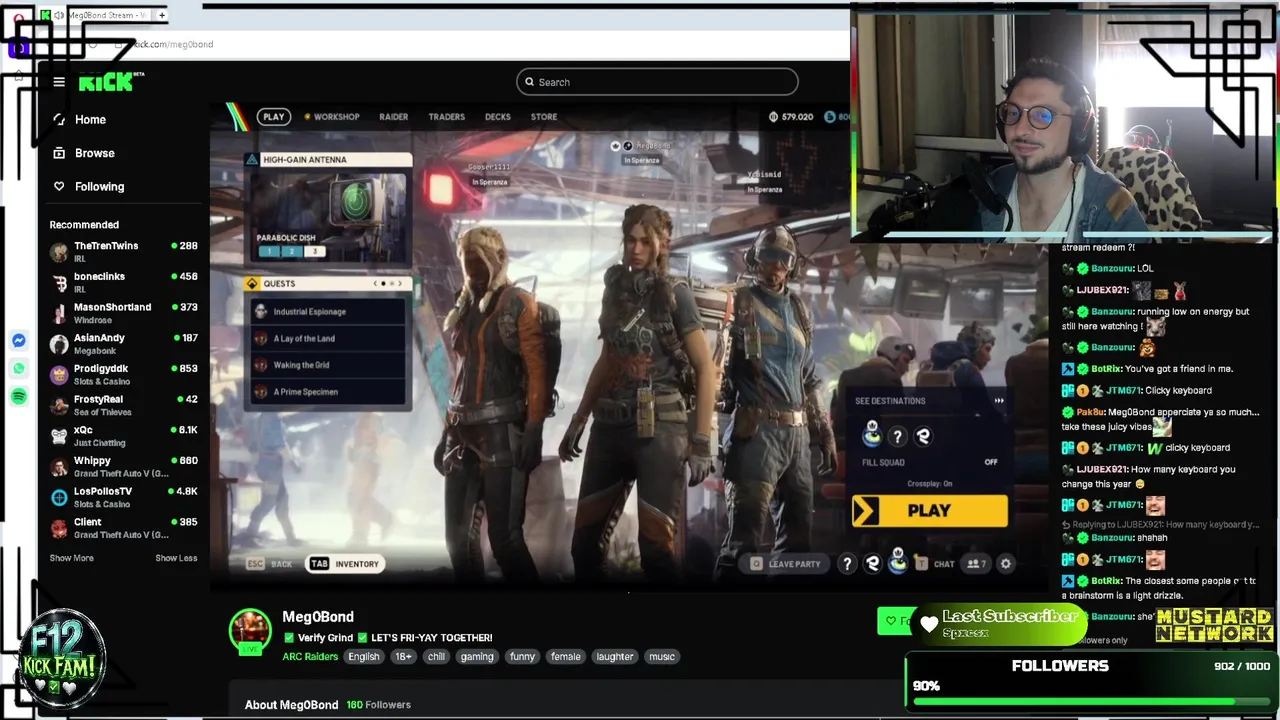Switch to the TRADERS game tab
Viewport: 1280px width, 720px height.
[x=446, y=117]
